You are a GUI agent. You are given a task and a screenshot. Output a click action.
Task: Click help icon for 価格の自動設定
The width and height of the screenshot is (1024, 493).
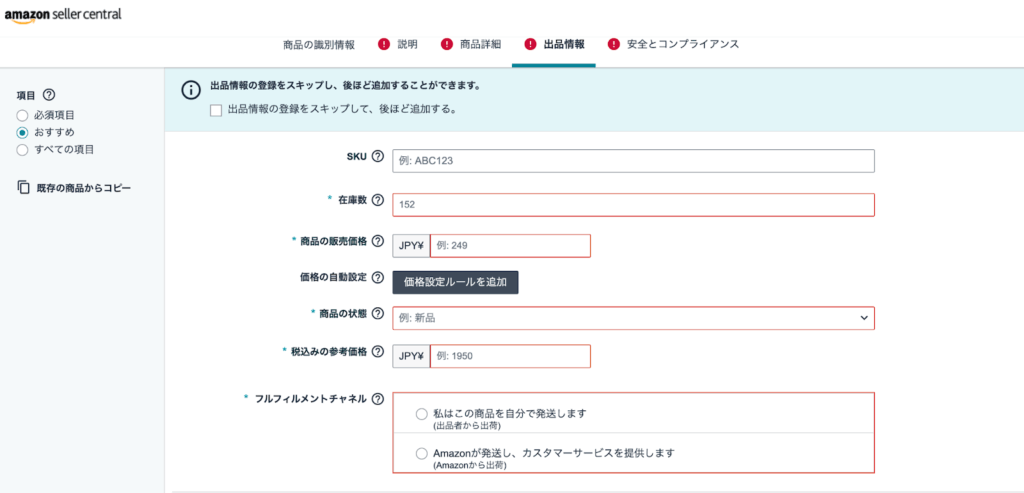point(377,278)
